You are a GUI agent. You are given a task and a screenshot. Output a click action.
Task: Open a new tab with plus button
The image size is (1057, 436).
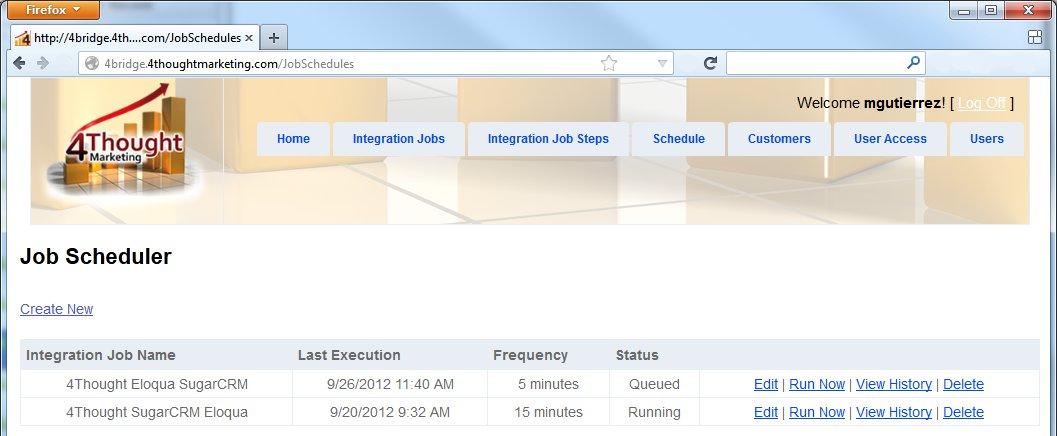[274, 38]
